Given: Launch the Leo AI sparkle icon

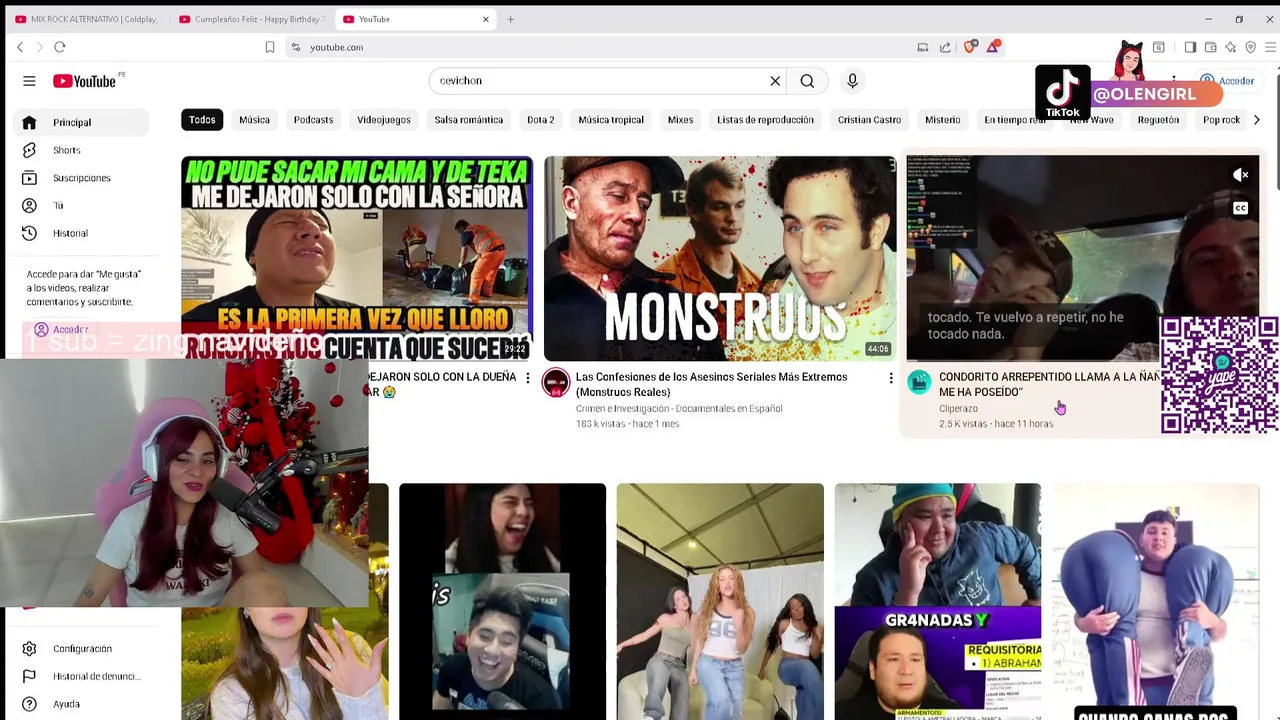Looking at the screenshot, I should (x=1230, y=47).
